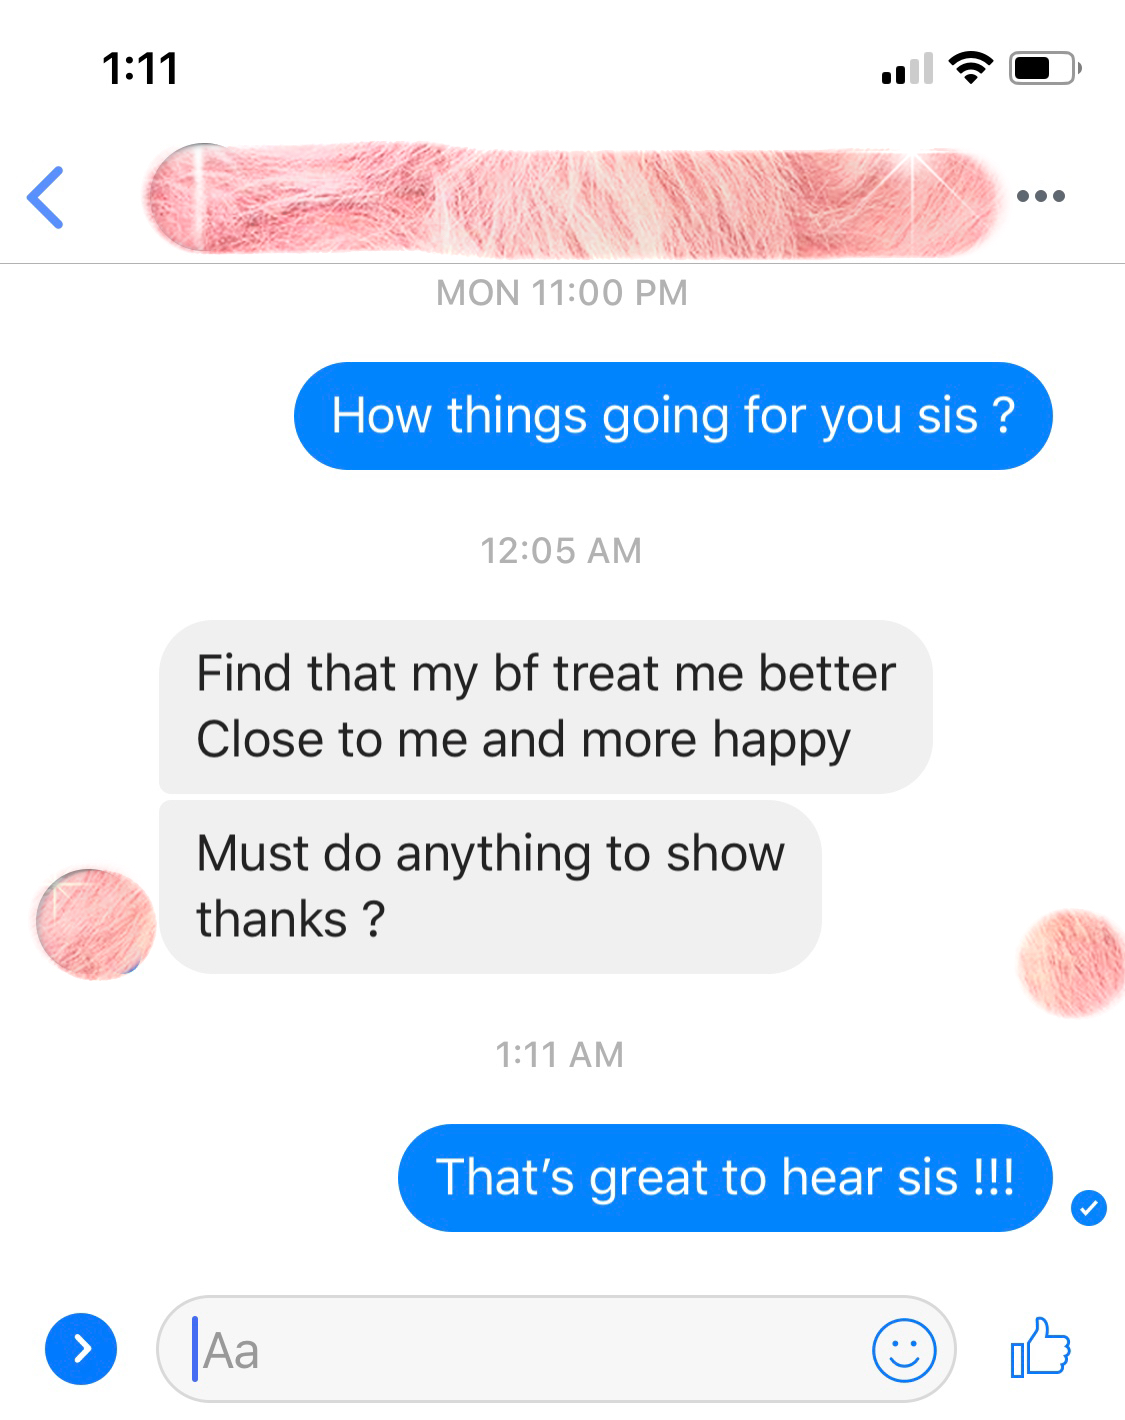Tap the MON 11:00 PM timestamp
This screenshot has width=1125, height=1420.
(562, 293)
